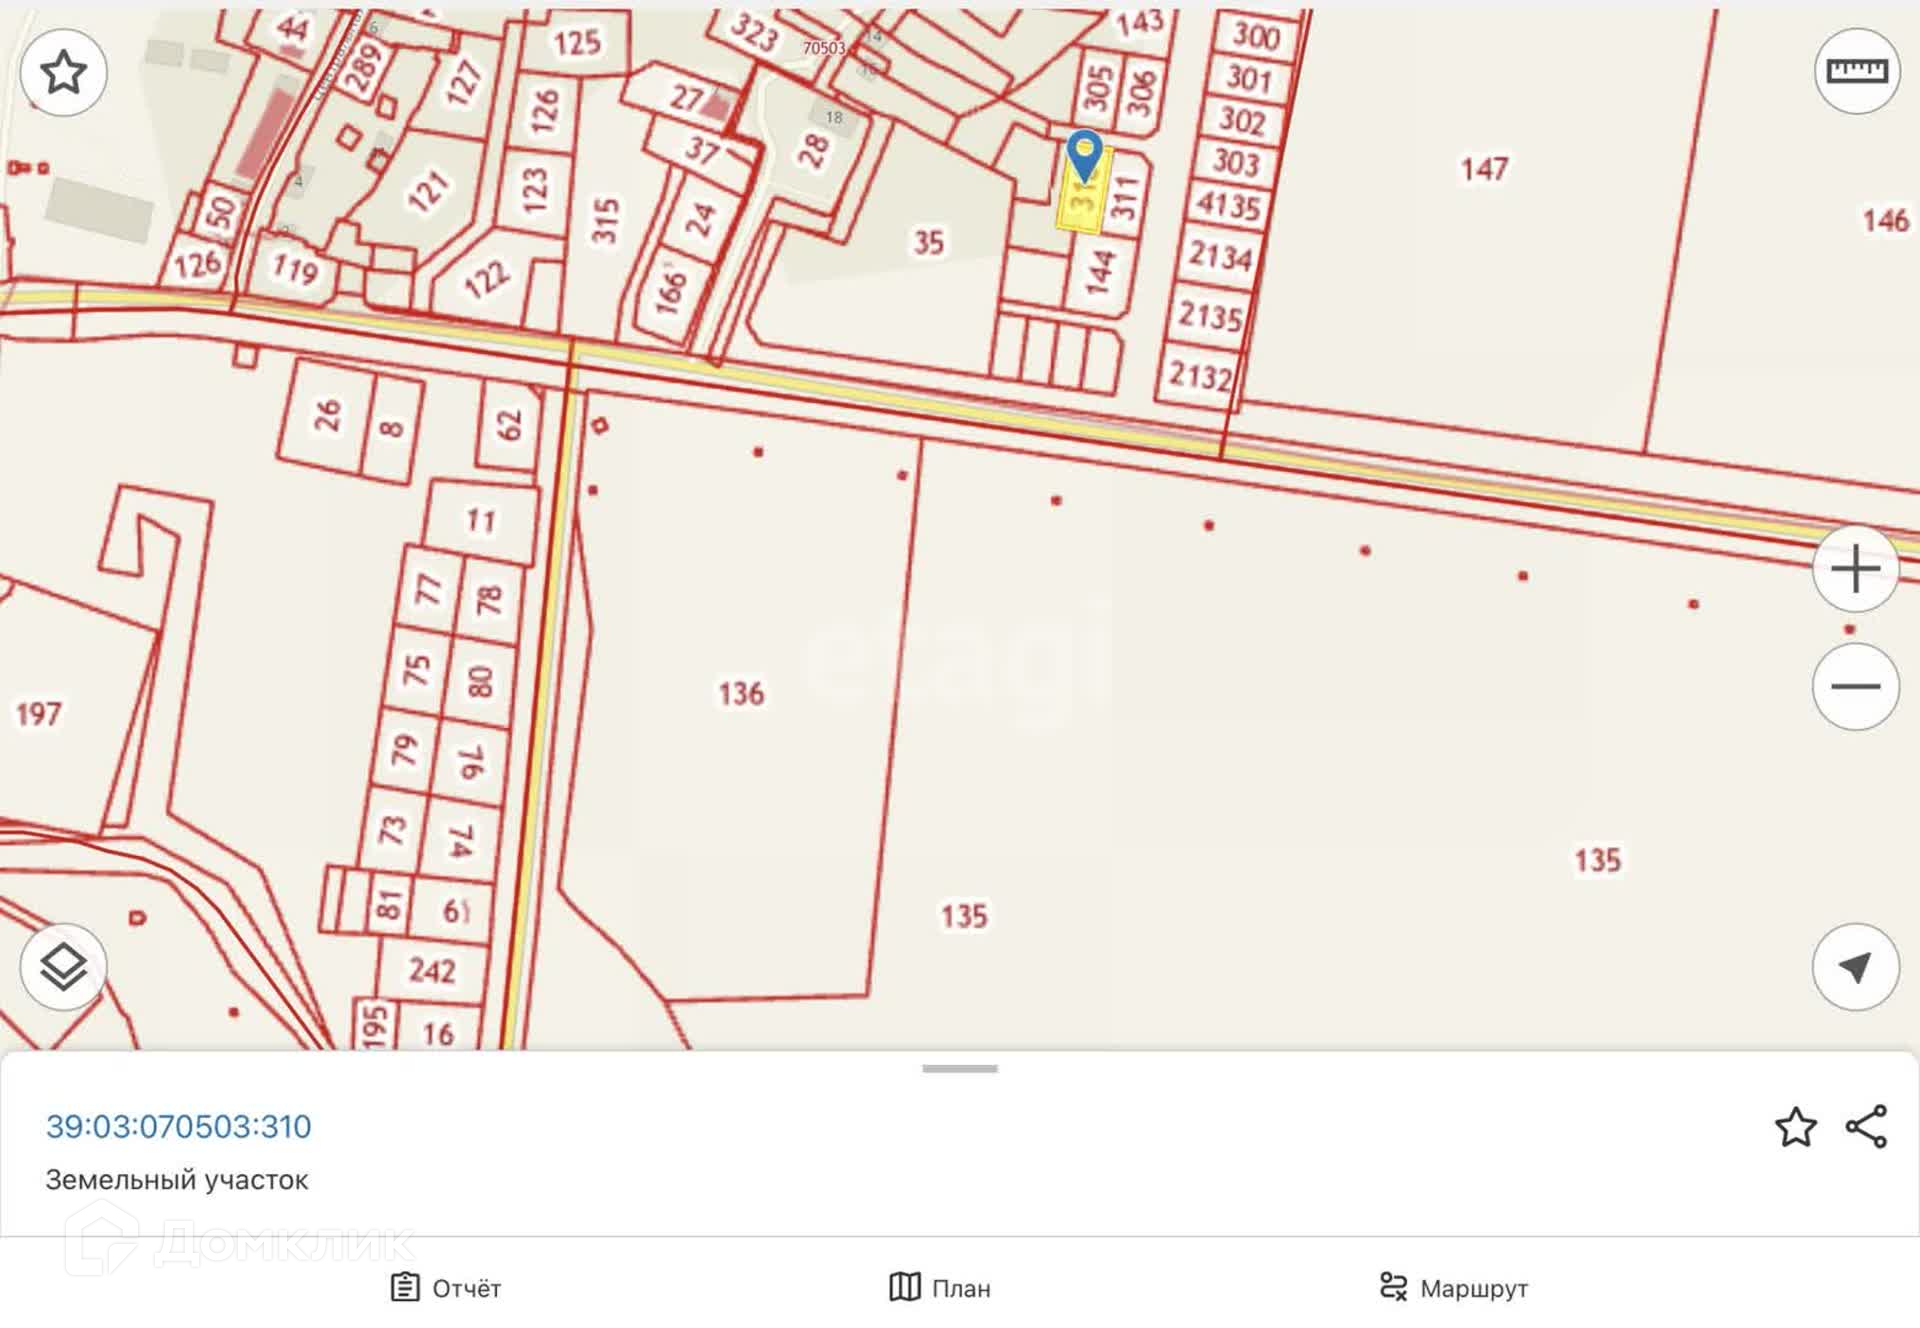Select parcel 197 on the map
Screen dimensions: 1920x1328
click(x=38, y=714)
